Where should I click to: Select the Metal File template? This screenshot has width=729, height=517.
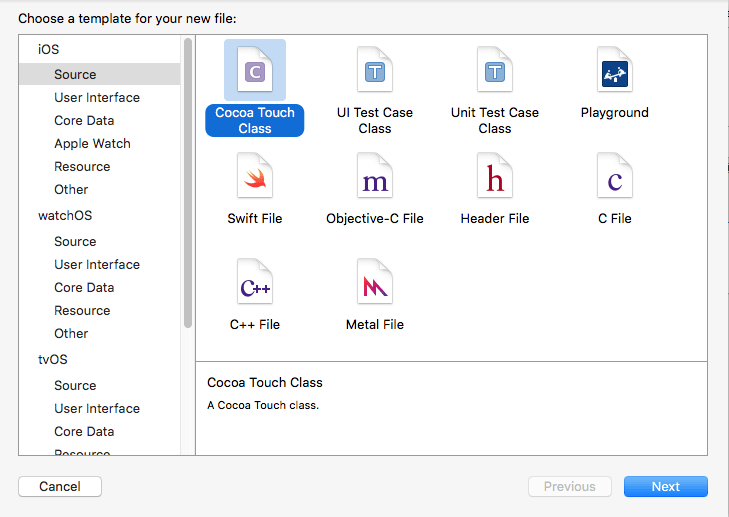click(x=375, y=282)
